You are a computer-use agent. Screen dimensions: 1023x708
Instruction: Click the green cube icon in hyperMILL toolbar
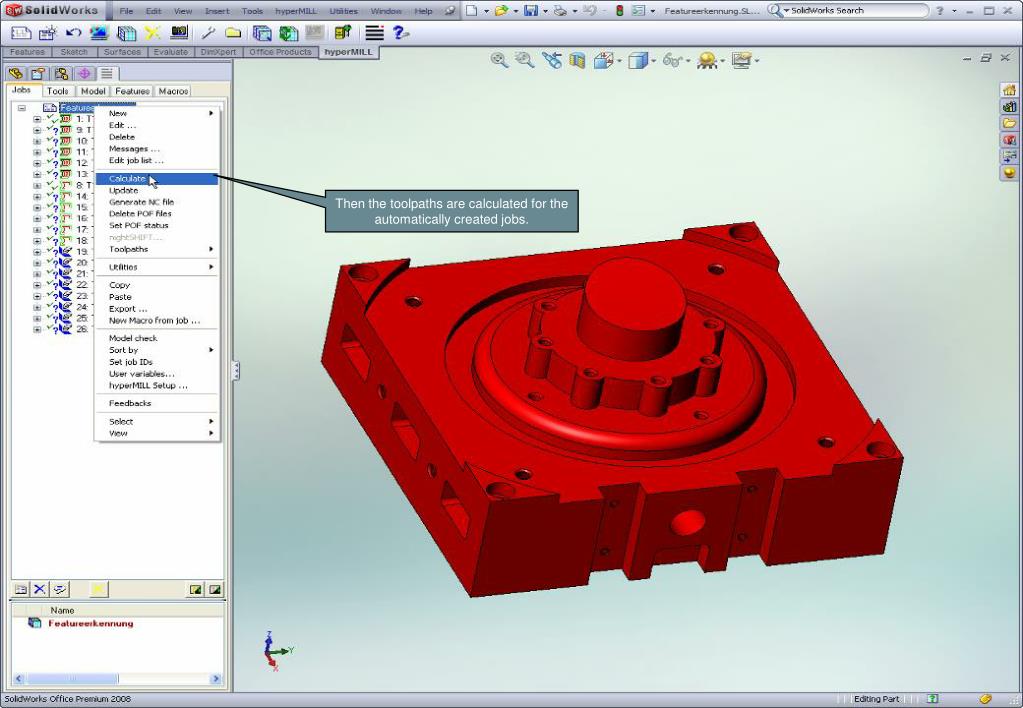[x=288, y=33]
